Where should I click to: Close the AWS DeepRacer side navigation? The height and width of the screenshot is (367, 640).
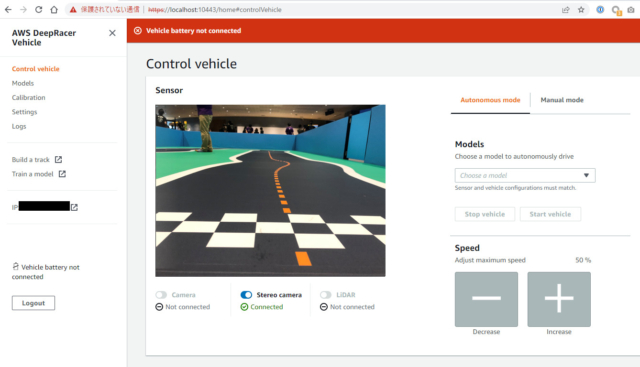click(112, 33)
